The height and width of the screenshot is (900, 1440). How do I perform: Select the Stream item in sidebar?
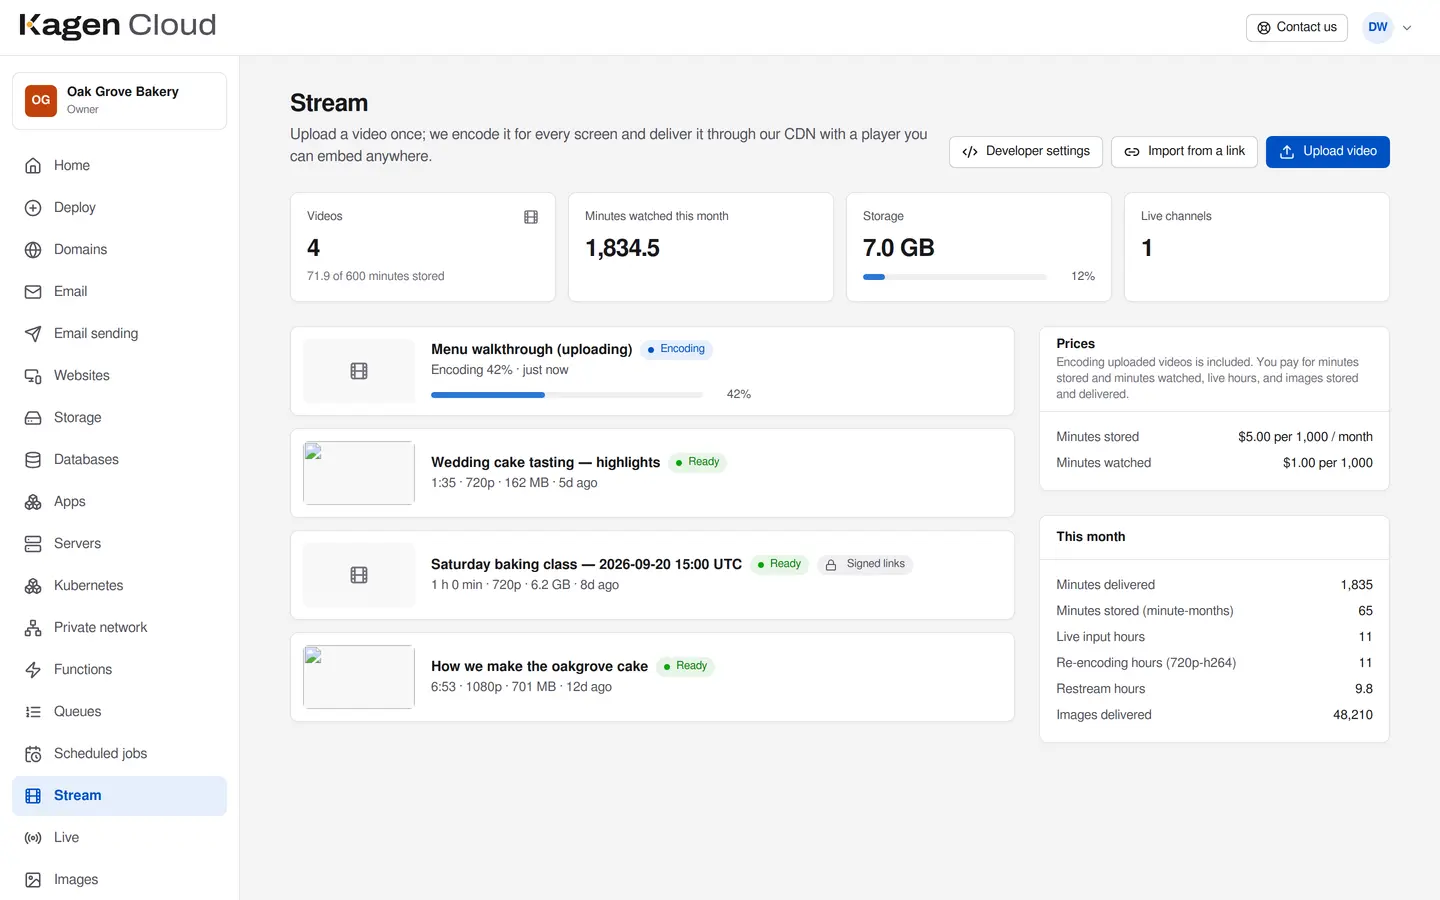[119, 796]
